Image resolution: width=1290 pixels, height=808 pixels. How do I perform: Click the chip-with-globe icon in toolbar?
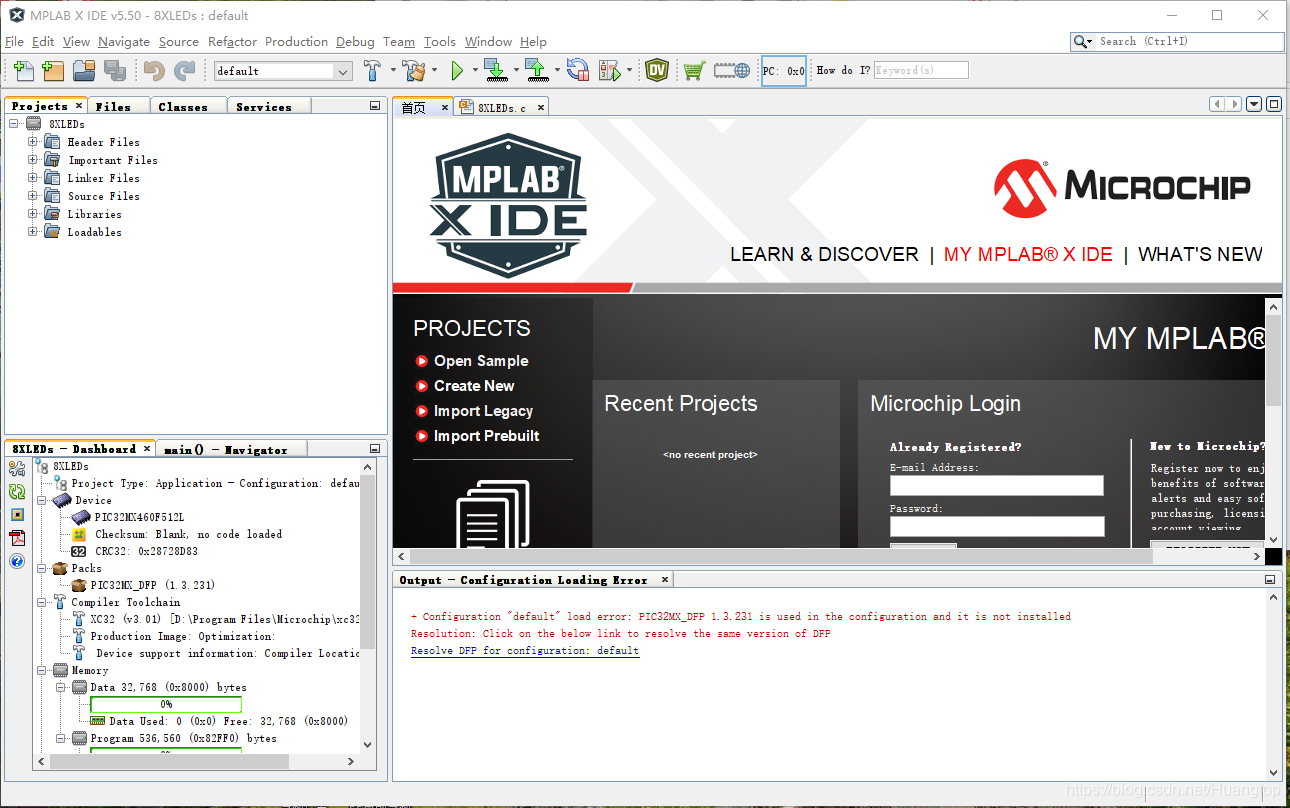click(731, 70)
